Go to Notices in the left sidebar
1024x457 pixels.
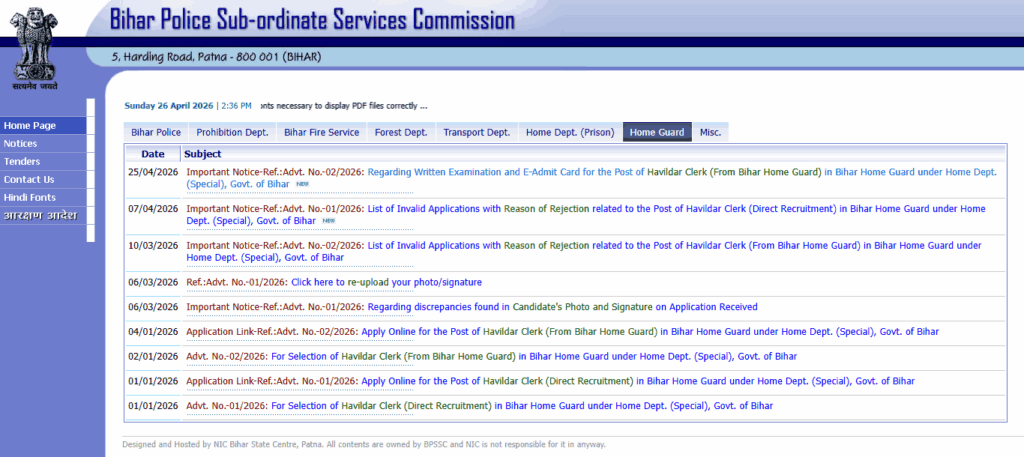[x=21, y=144]
